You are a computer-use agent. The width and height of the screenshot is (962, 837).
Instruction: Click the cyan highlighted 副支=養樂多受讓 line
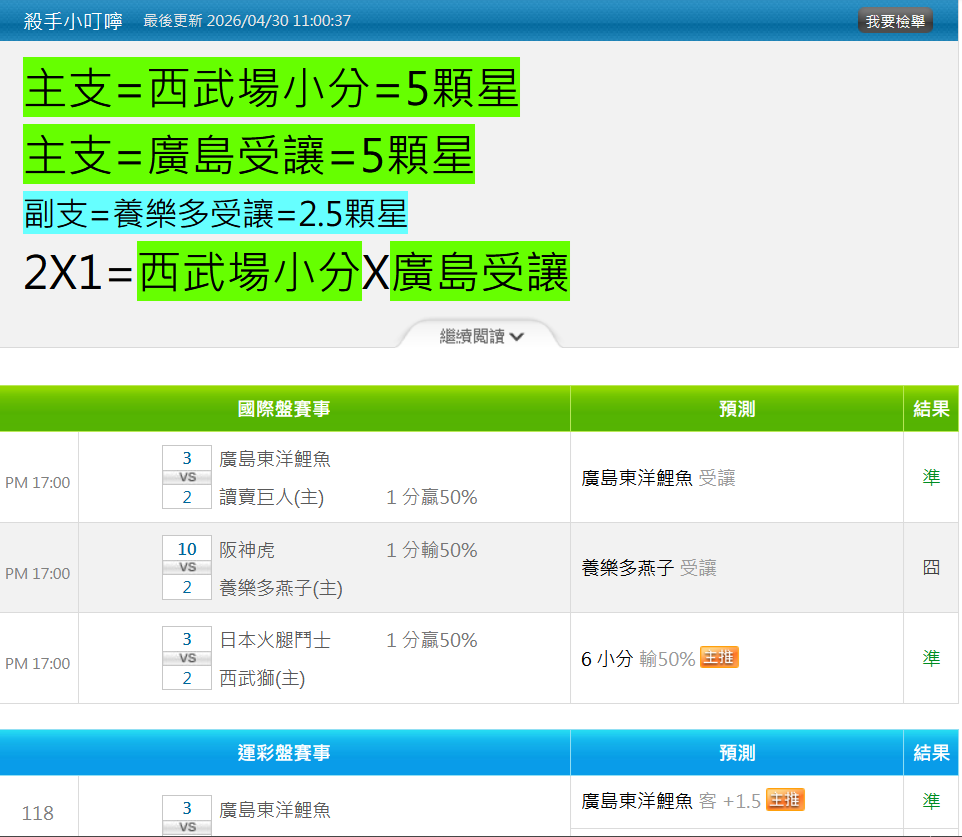215,213
